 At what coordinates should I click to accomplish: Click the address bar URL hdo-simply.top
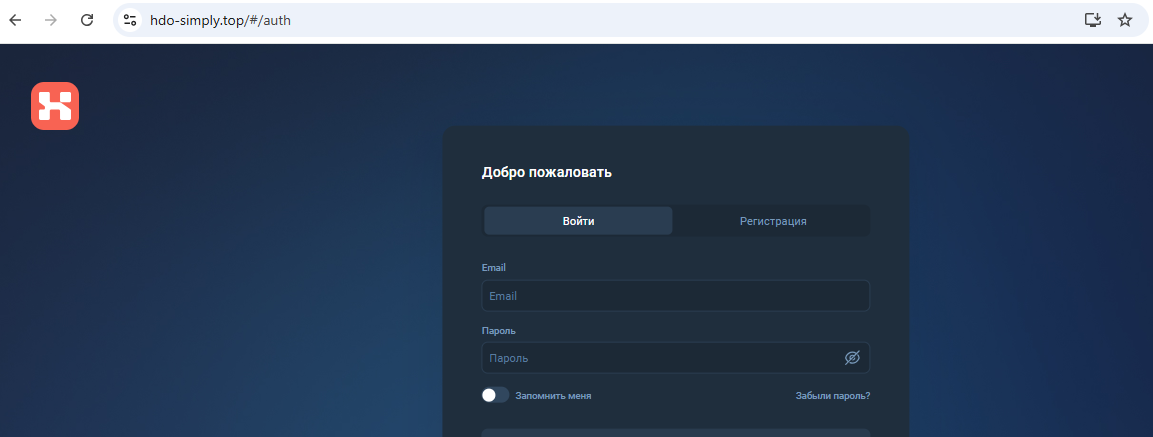tap(221, 20)
